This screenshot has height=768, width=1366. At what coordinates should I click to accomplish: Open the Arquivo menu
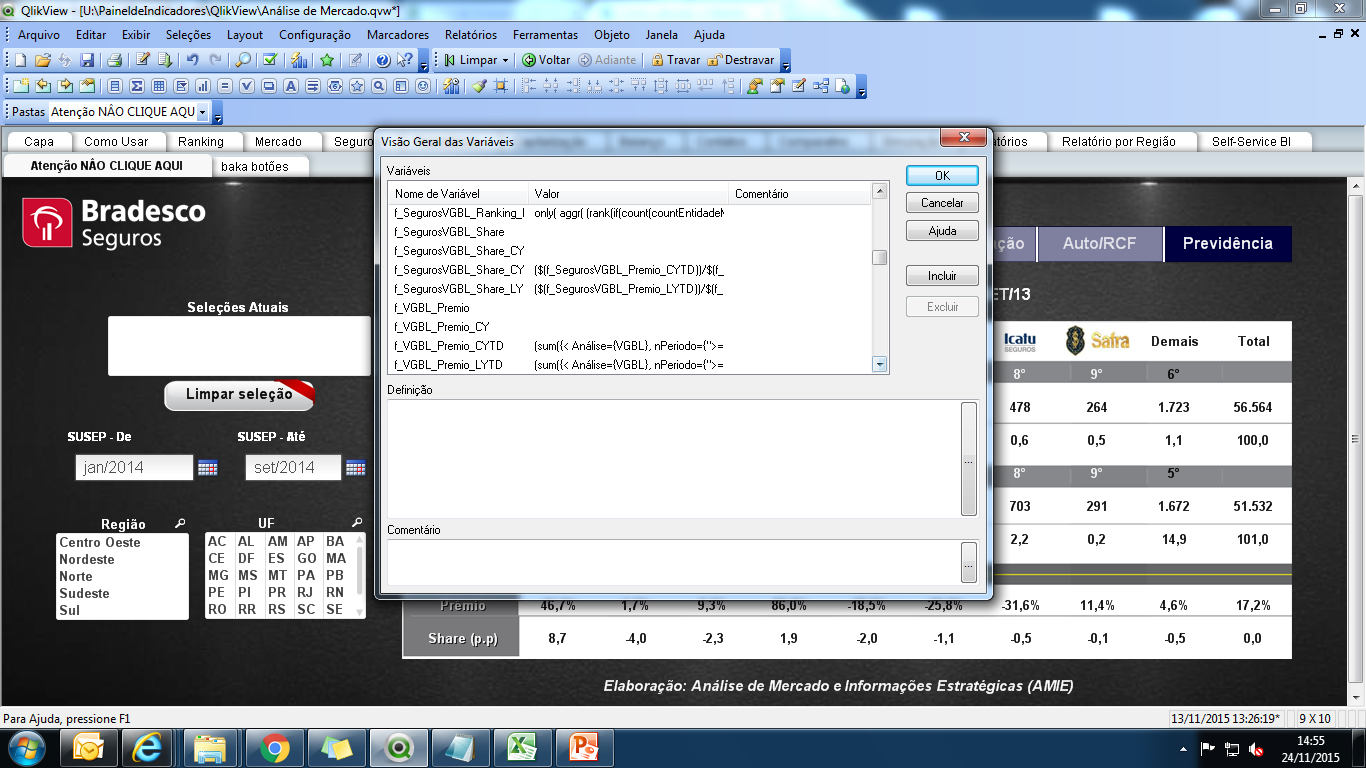pyautogui.click(x=39, y=34)
